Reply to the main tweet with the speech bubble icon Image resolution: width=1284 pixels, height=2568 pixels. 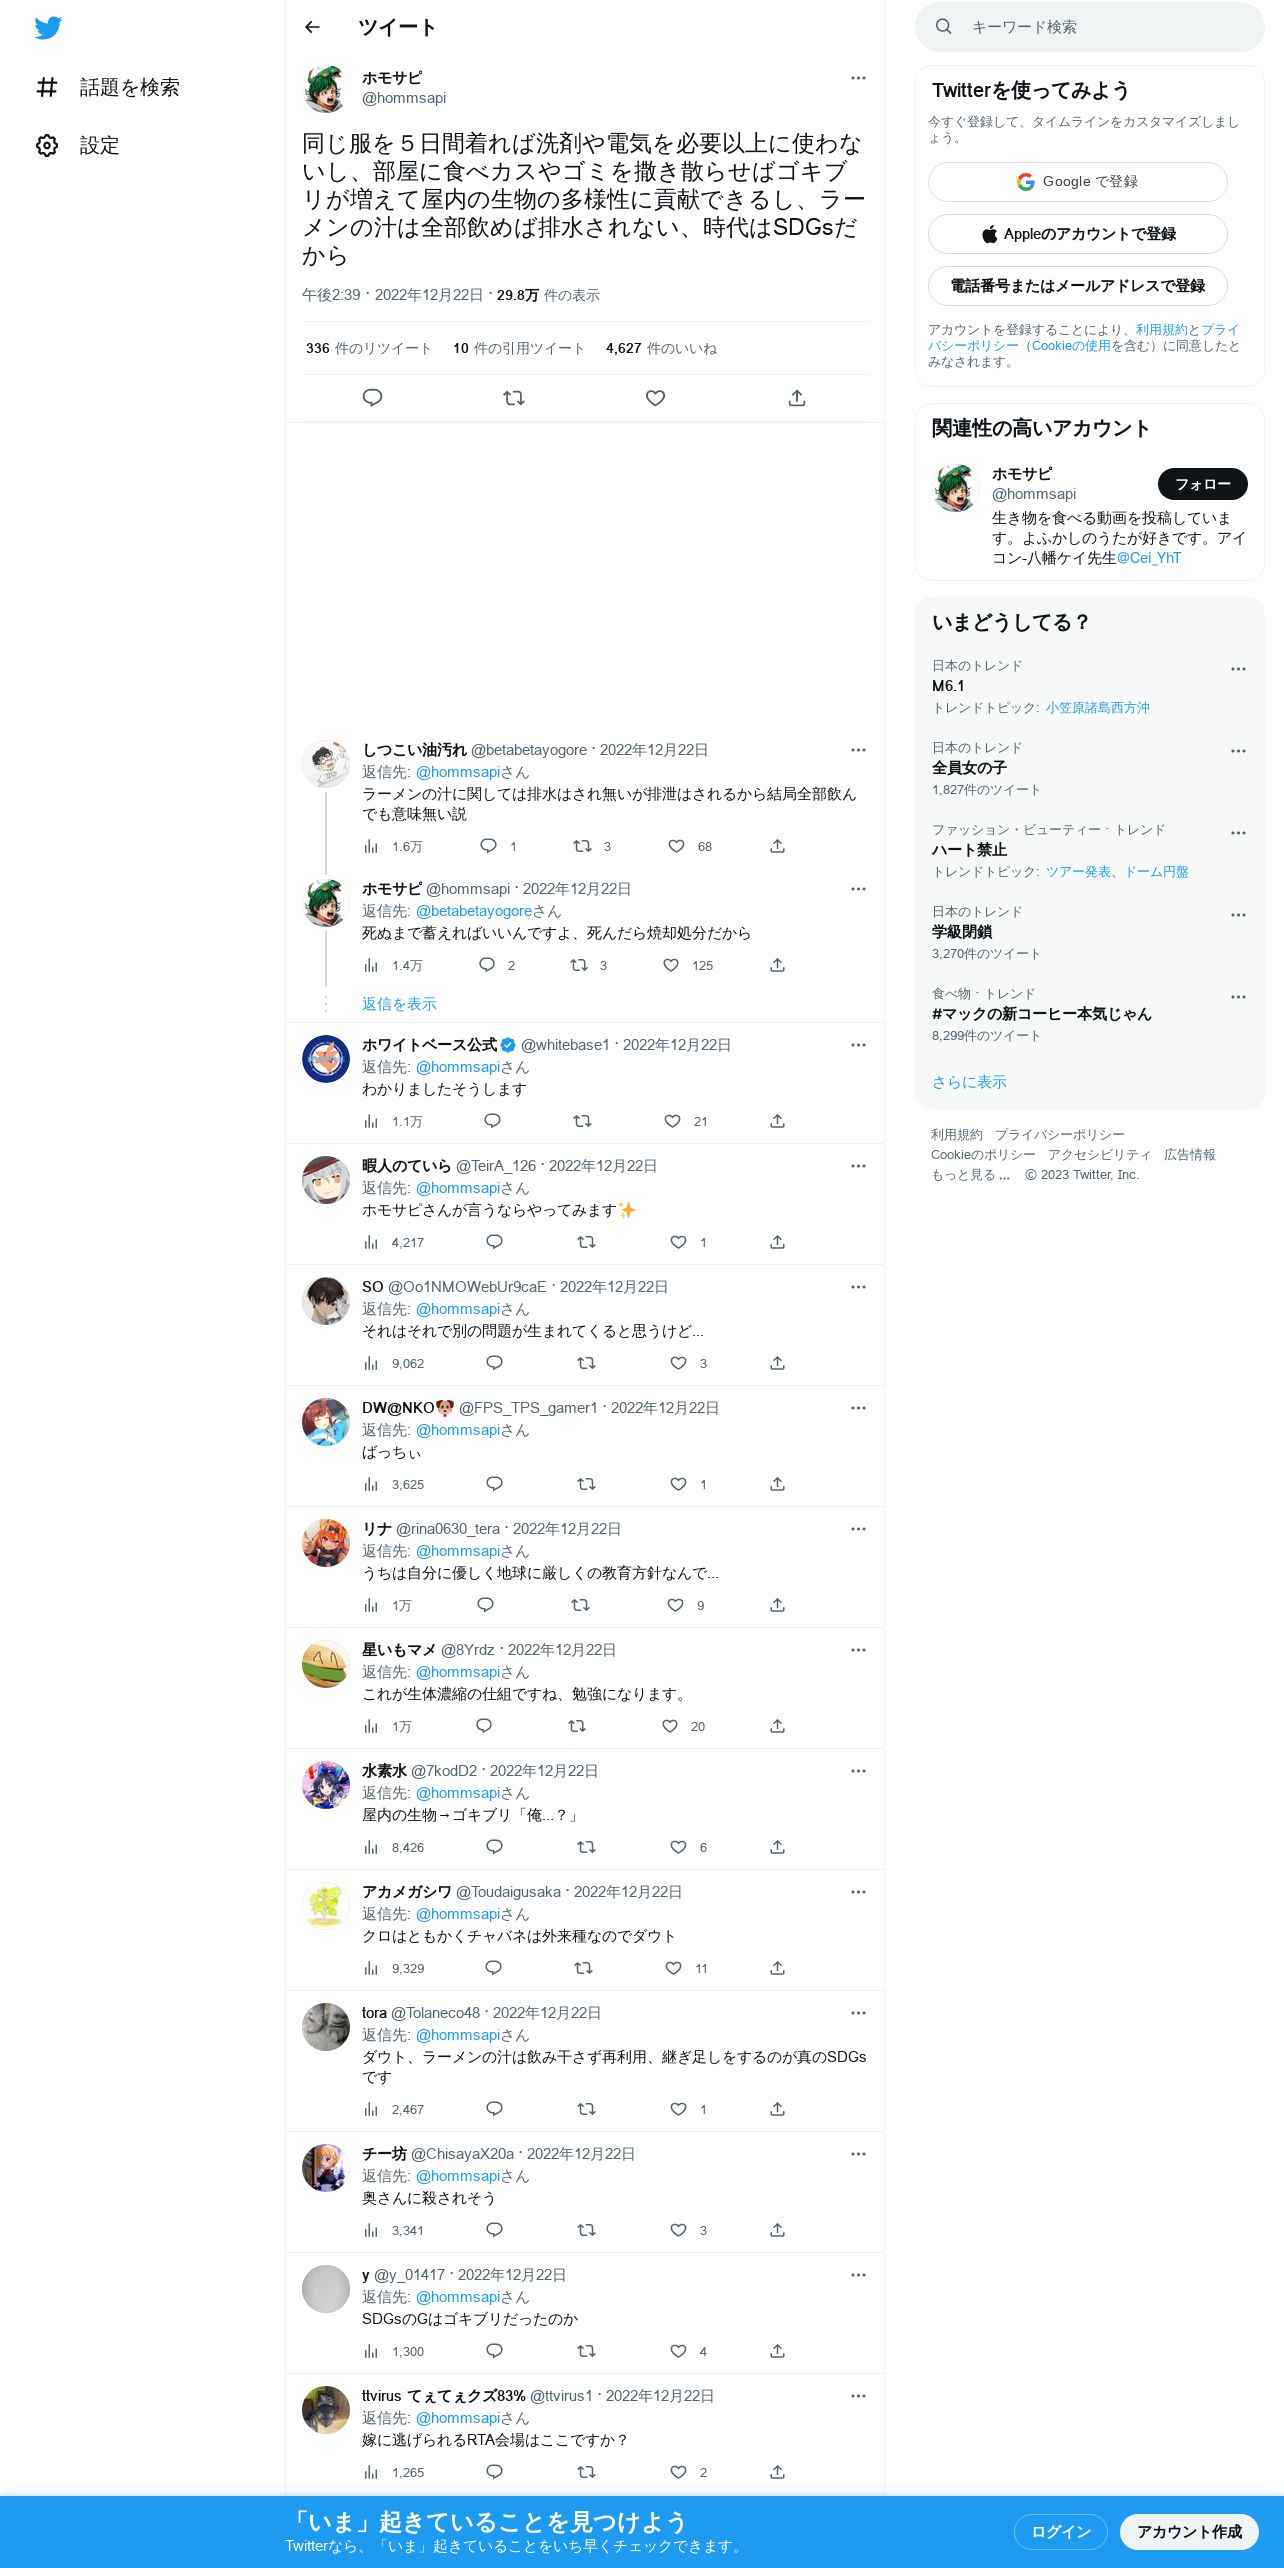click(x=372, y=398)
